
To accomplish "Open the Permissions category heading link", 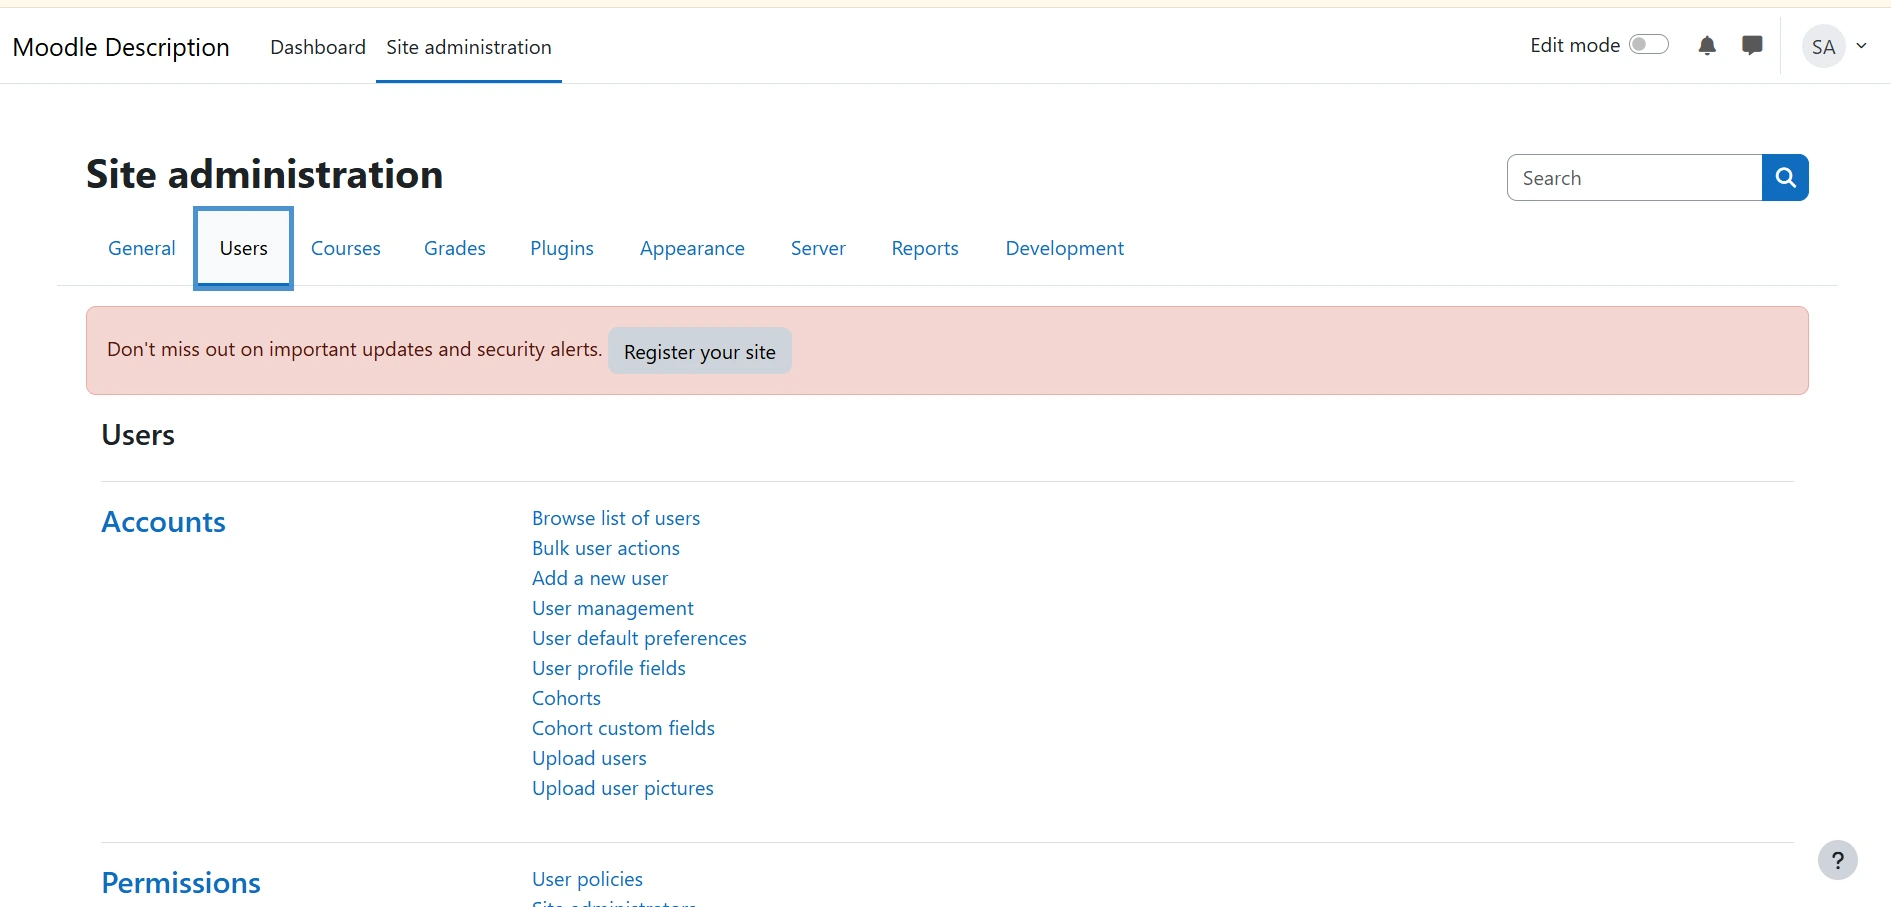I will click(181, 883).
